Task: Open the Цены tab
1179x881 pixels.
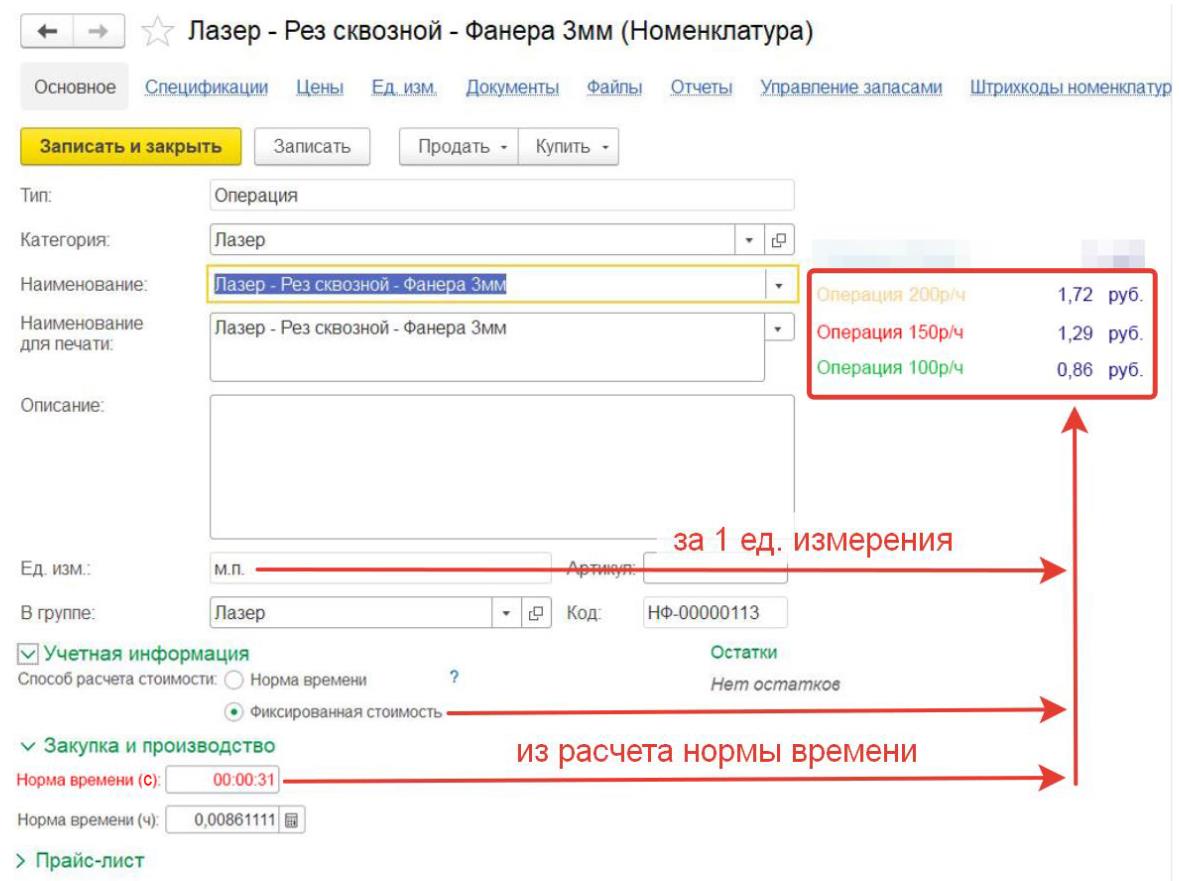Action: click(320, 88)
